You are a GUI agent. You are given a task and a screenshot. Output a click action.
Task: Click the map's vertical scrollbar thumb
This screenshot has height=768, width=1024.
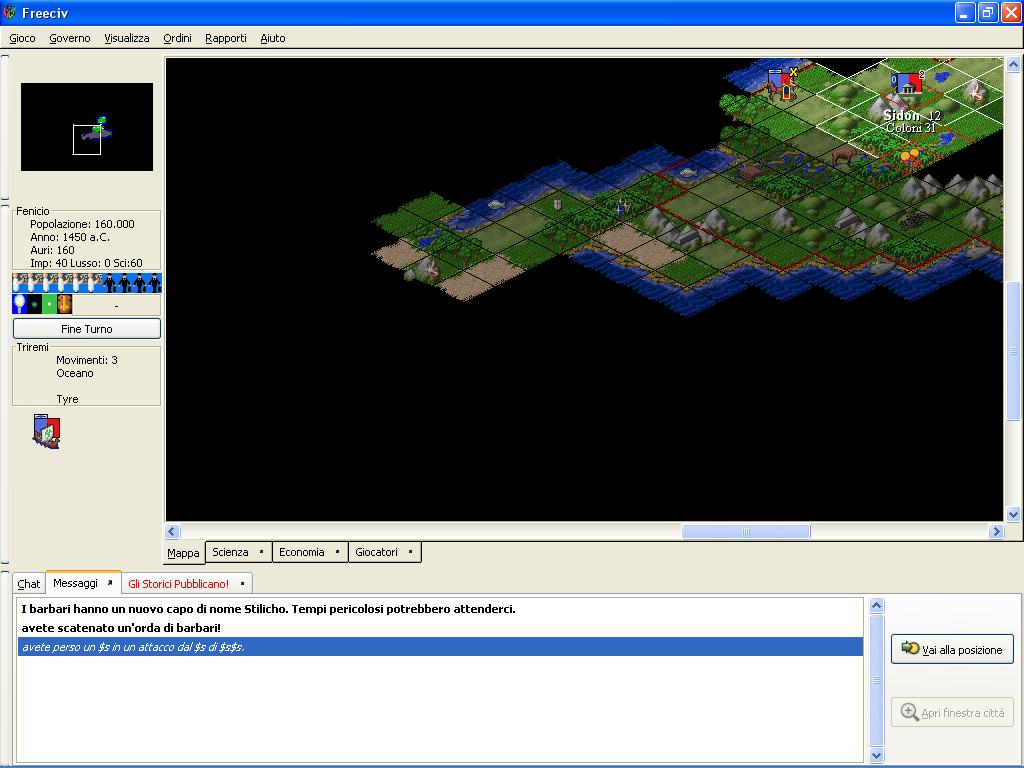pyautogui.click(x=1013, y=351)
